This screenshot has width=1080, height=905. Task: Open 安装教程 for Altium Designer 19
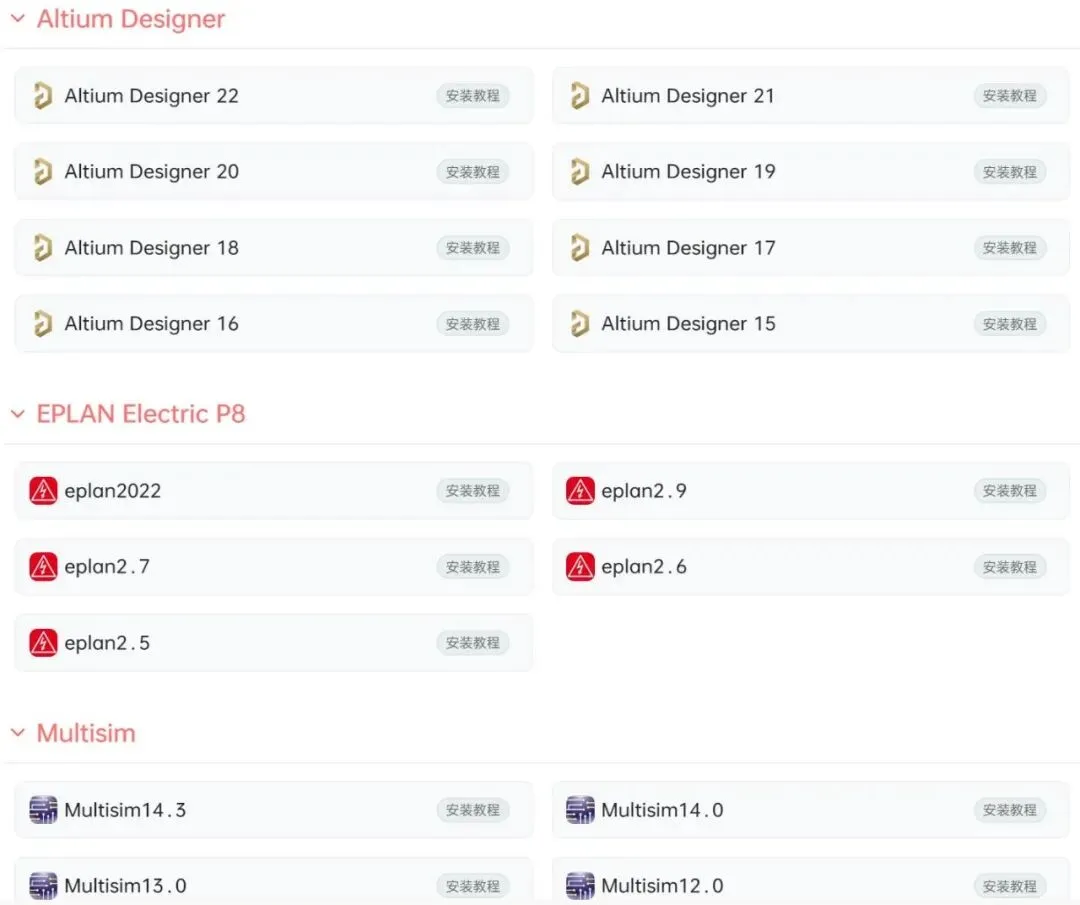point(1010,171)
